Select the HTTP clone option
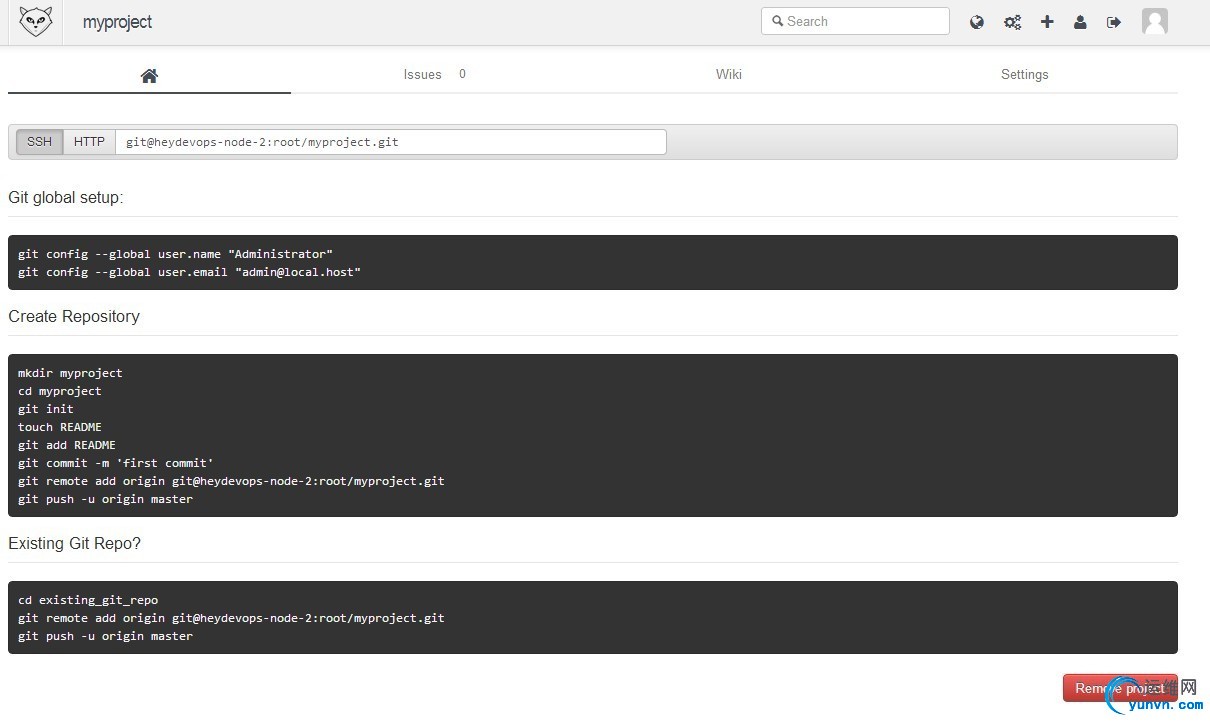1210x722 pixels. tap(90, 142)
